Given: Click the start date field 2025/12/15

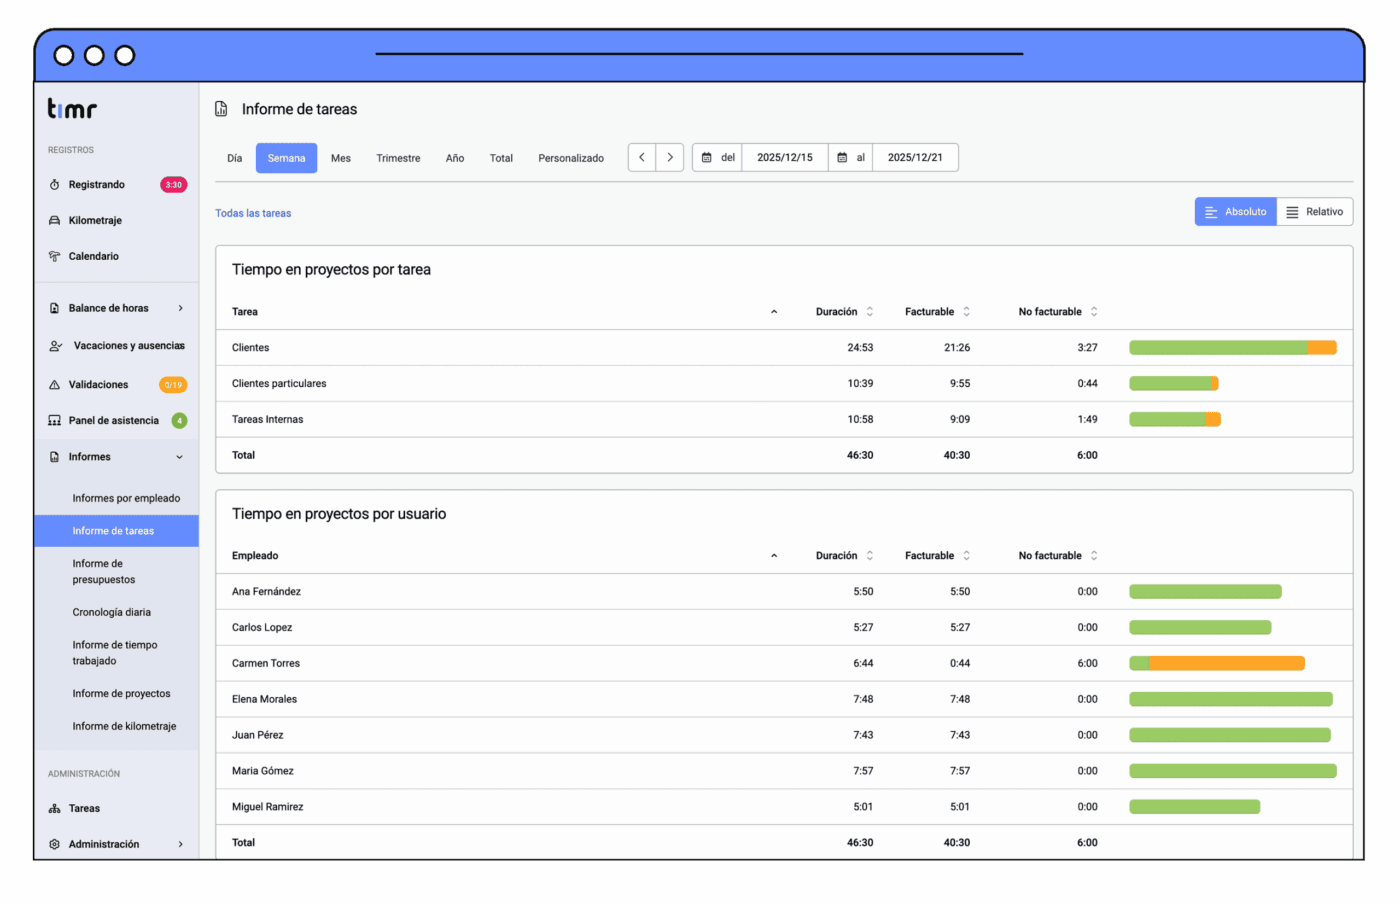Looking at the screenshot, I should point(784,158).
